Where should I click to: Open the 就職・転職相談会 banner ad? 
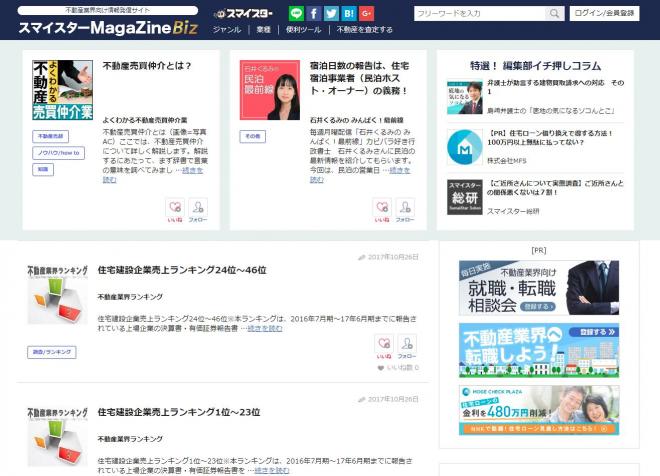tap(539, 288)
